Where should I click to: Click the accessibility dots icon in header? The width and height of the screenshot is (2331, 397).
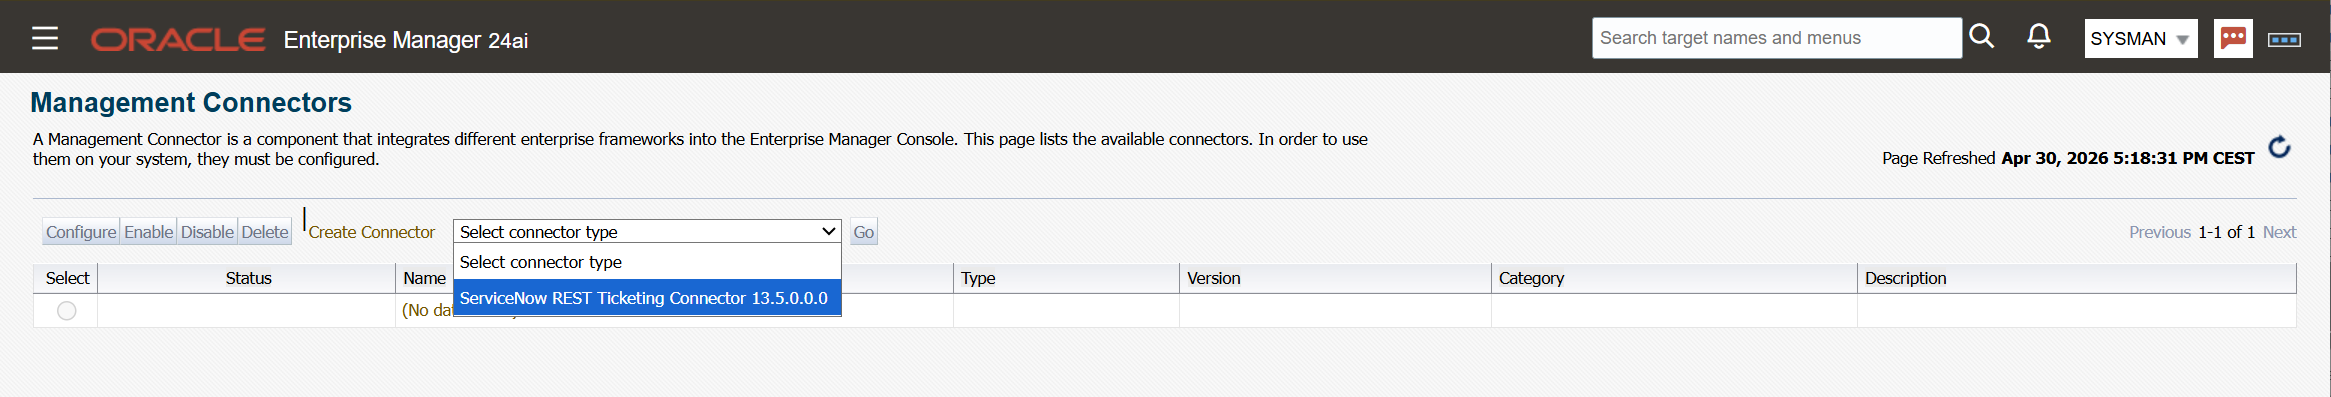pos(2284,40)
